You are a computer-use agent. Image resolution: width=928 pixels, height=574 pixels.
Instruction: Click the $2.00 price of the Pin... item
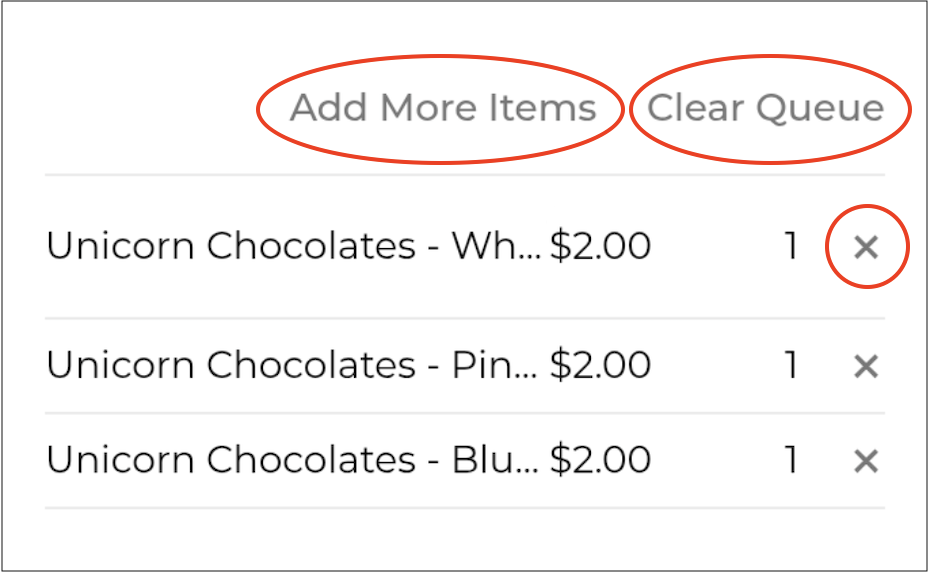601,366
